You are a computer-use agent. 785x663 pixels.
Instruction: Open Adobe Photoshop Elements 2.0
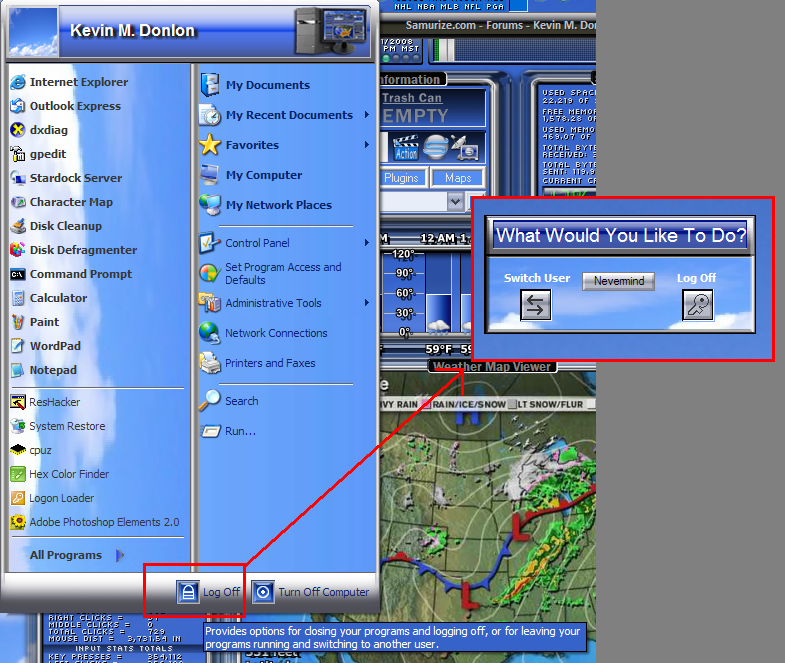tap(95, 522)
